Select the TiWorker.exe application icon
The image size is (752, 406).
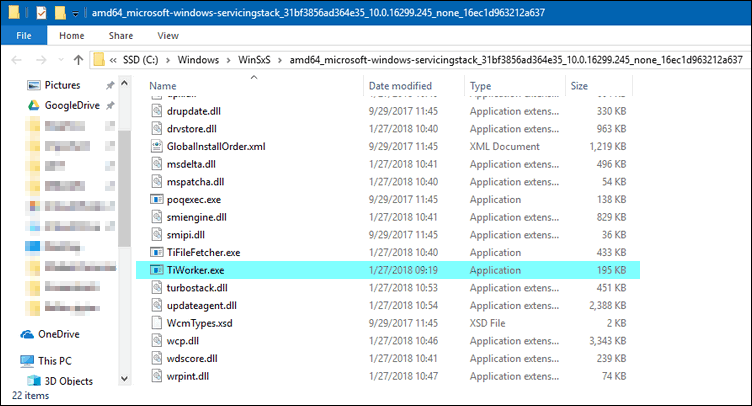[157, 270]
